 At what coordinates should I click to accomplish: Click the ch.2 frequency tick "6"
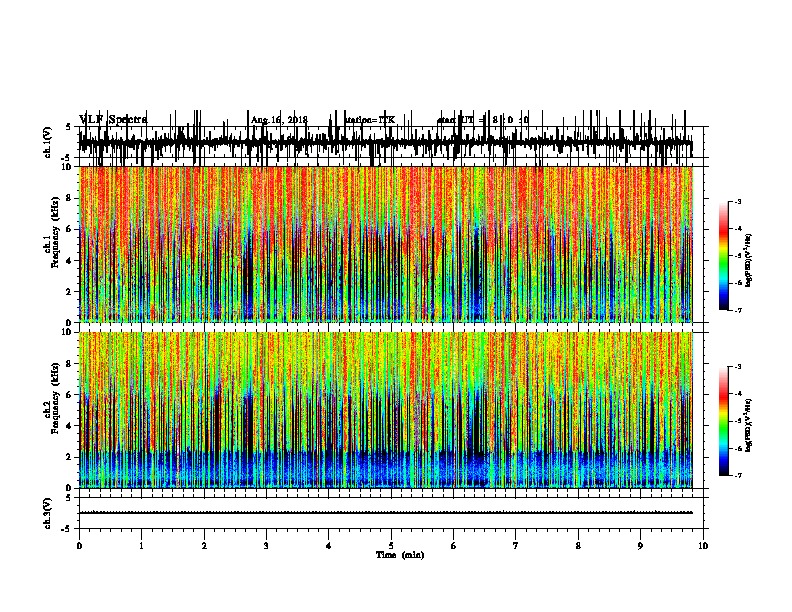click(x=69, y=395)
